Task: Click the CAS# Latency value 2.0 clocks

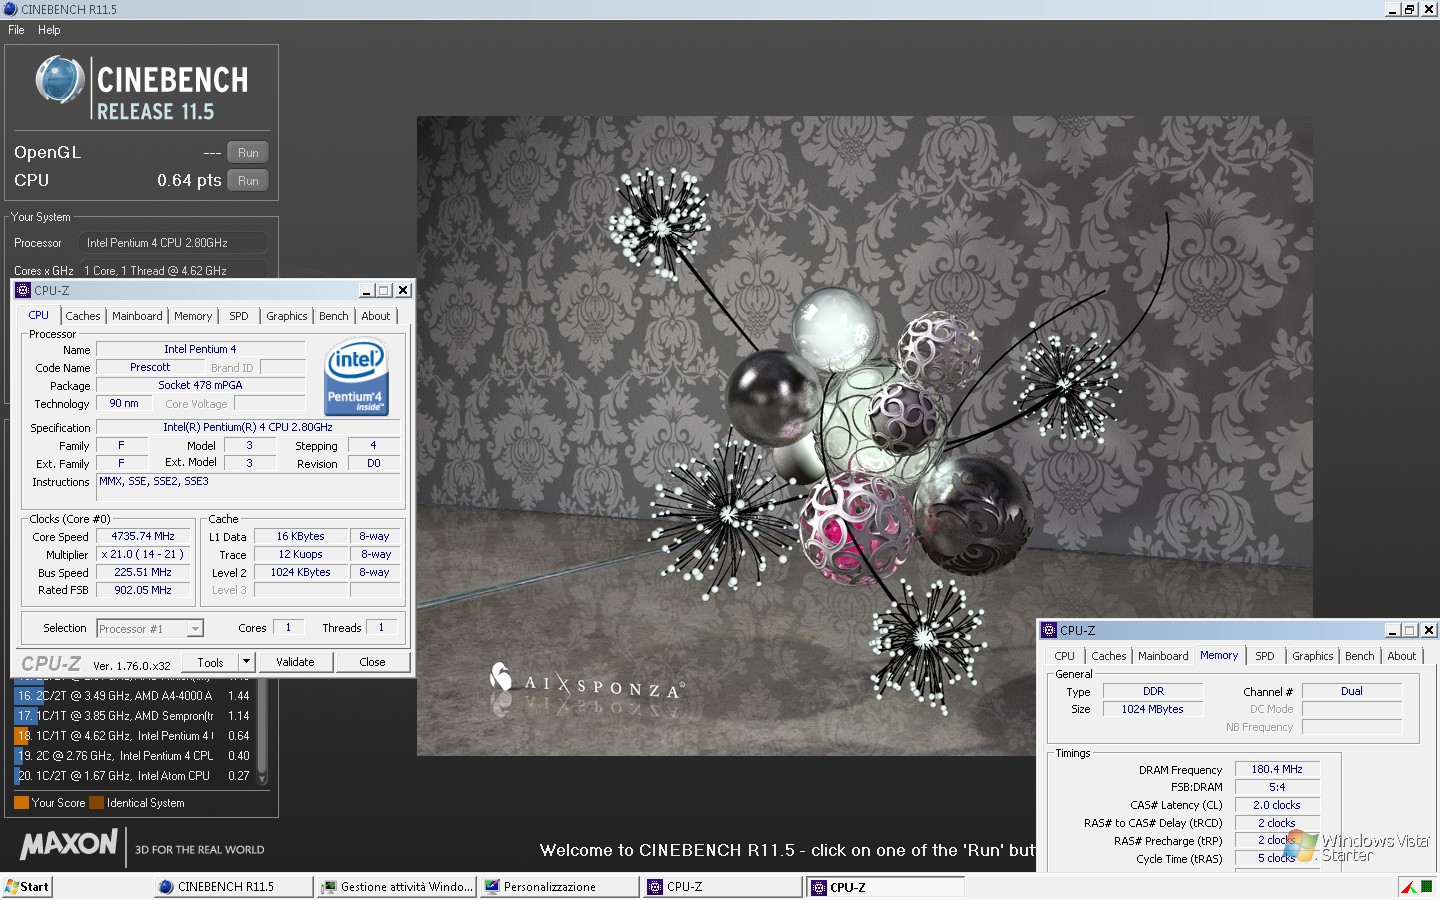Action: [1277, 806]
